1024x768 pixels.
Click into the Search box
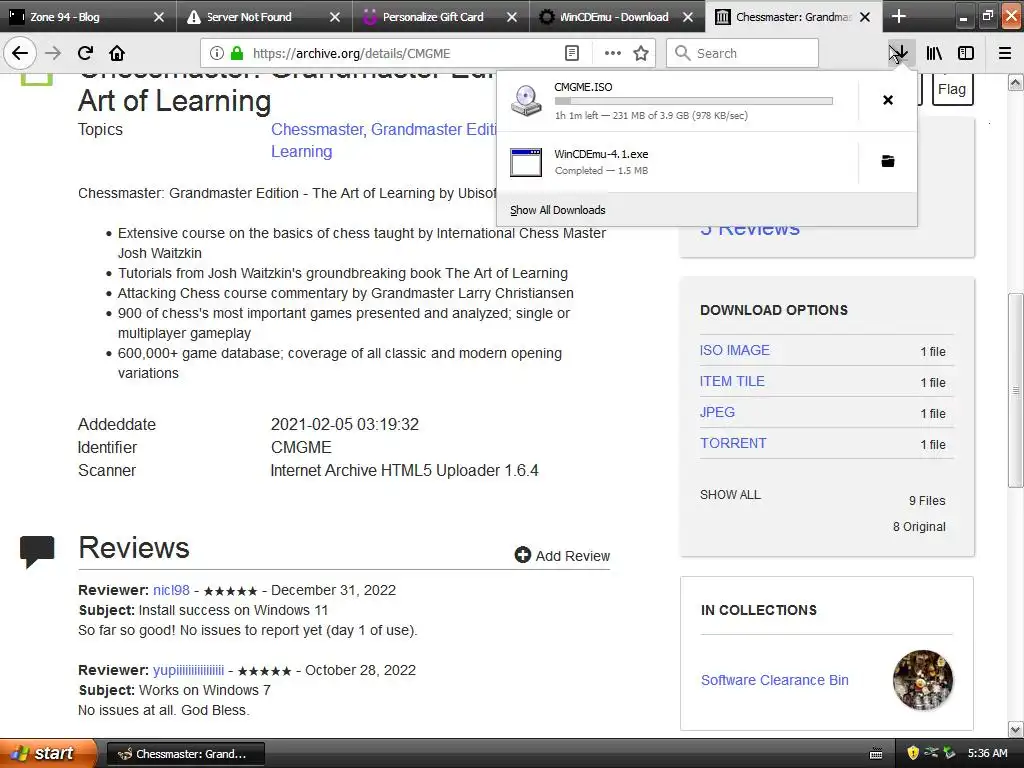coord(743,53)
